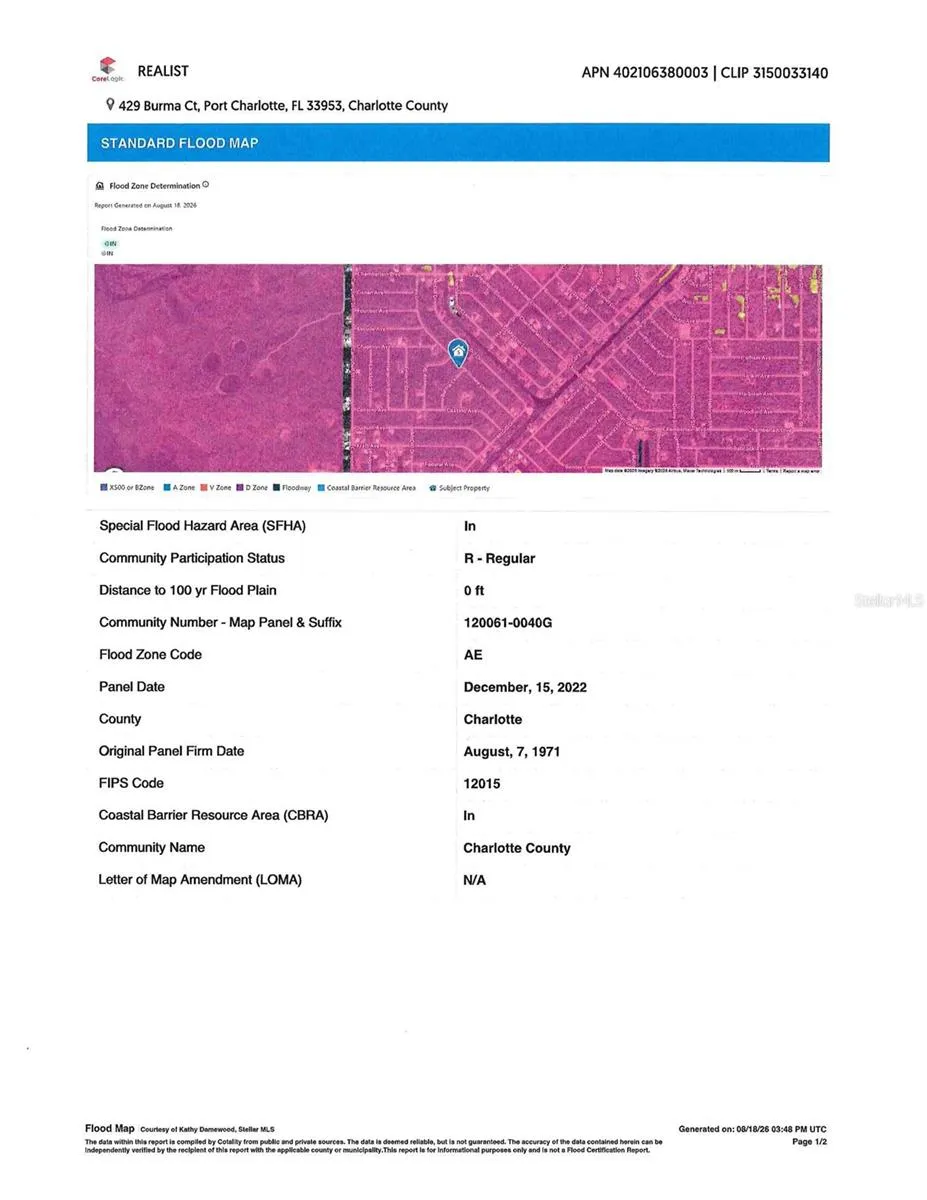Click the Floodway legend swatch
The height and width of the screenshot is (1200, 927).
276,488
